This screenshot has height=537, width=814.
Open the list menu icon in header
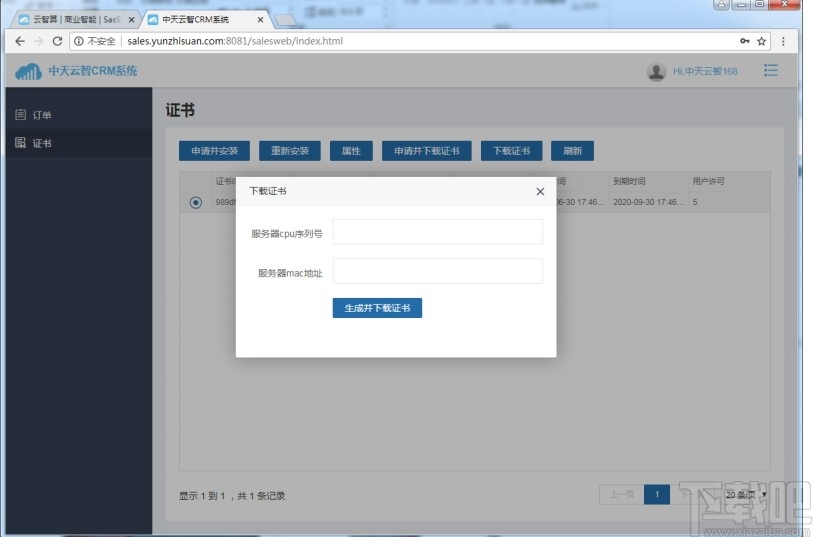point(770,71)
